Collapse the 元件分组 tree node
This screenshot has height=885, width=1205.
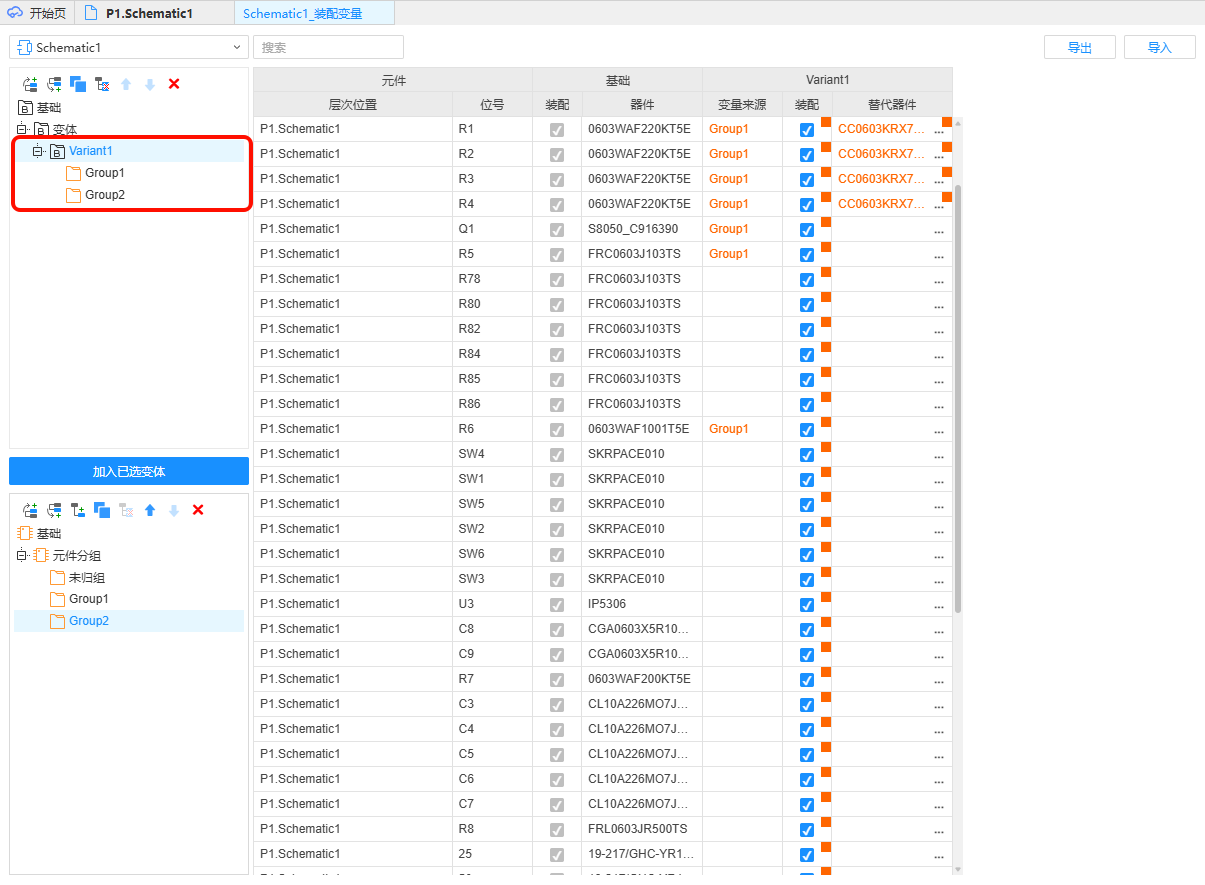(22, 555)
